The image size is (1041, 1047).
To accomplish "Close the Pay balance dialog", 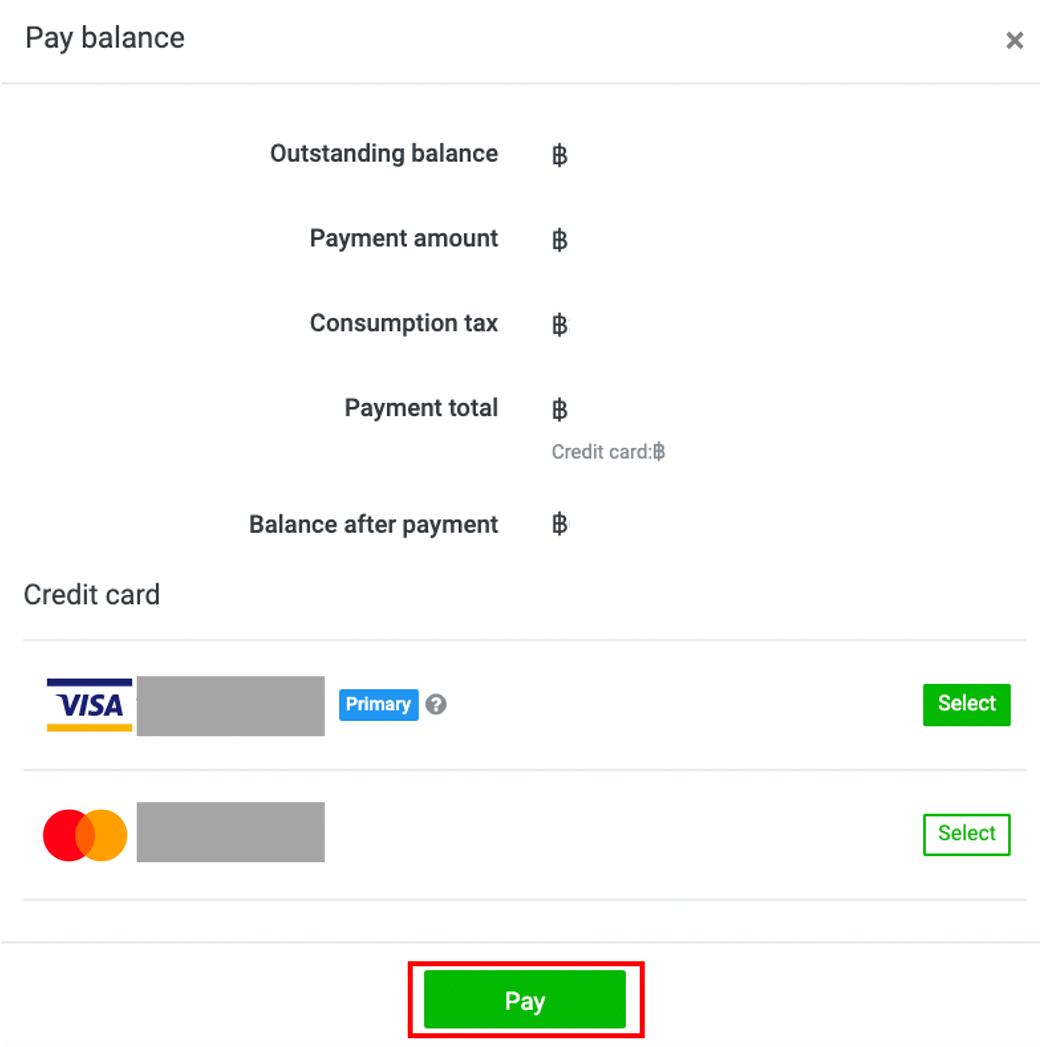I will click(1014, 41).
